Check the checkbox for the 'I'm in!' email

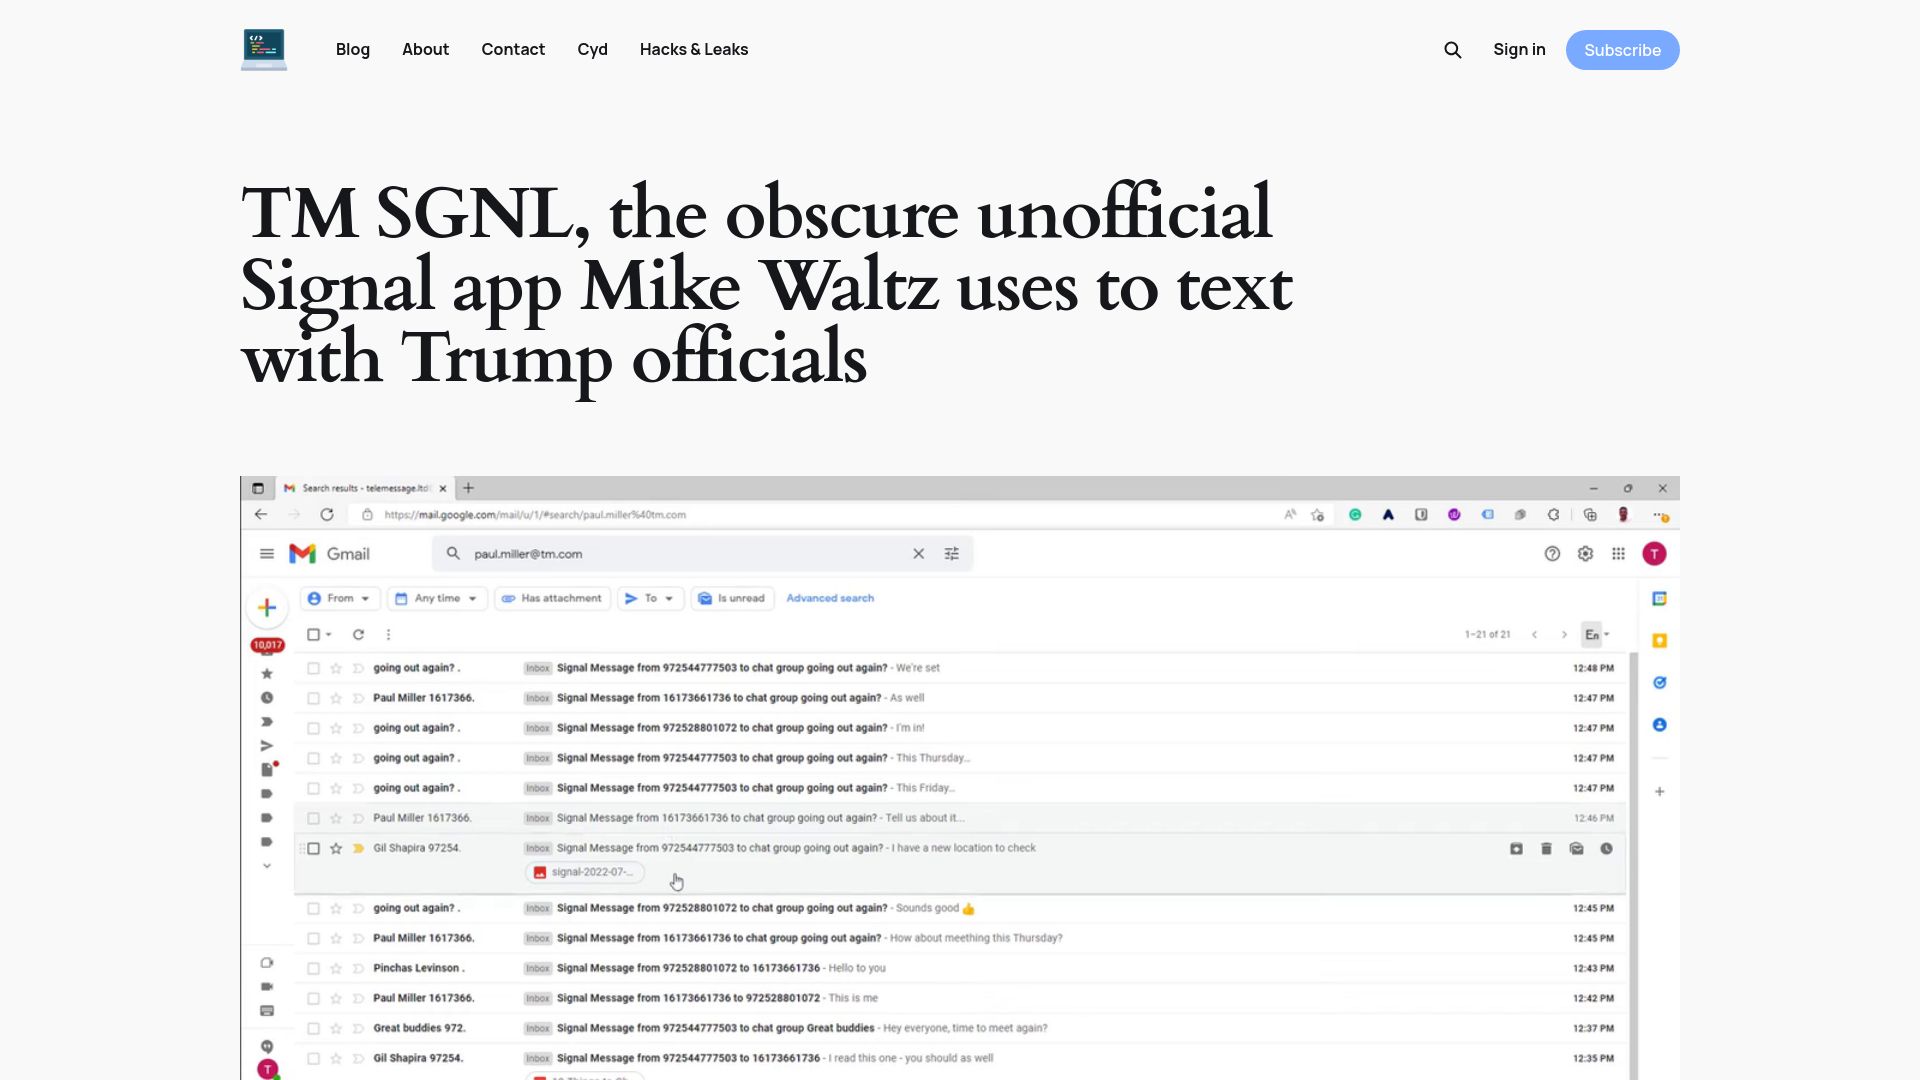[x=313, y=728]
